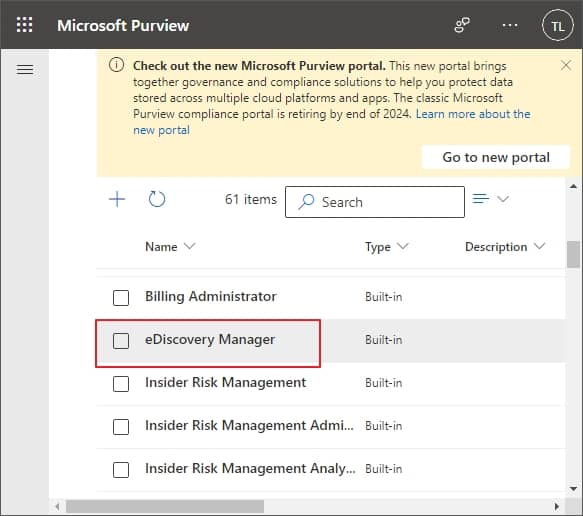The height and width of the screenshot is (516, 583).
Task: Click the vertical scrollbar thumb
Action: pos(573,254)
